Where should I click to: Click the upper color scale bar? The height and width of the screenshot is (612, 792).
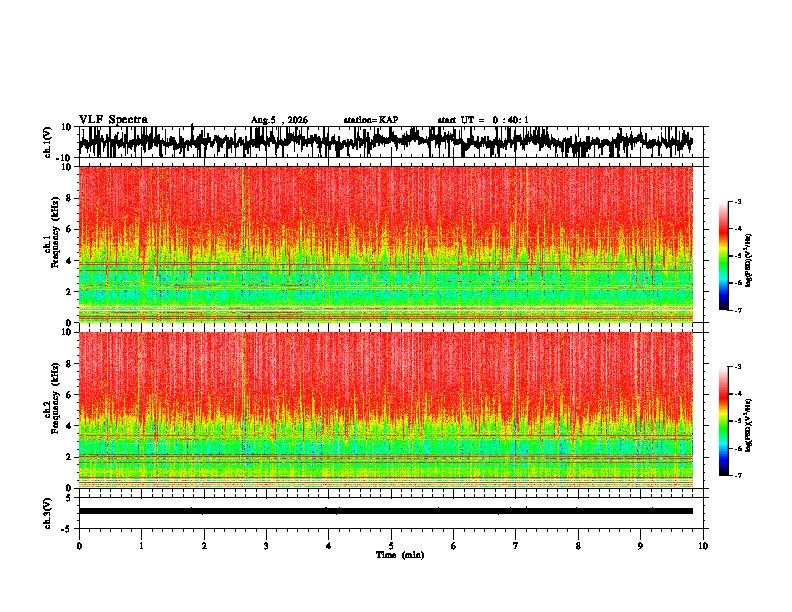click(724, 256)
